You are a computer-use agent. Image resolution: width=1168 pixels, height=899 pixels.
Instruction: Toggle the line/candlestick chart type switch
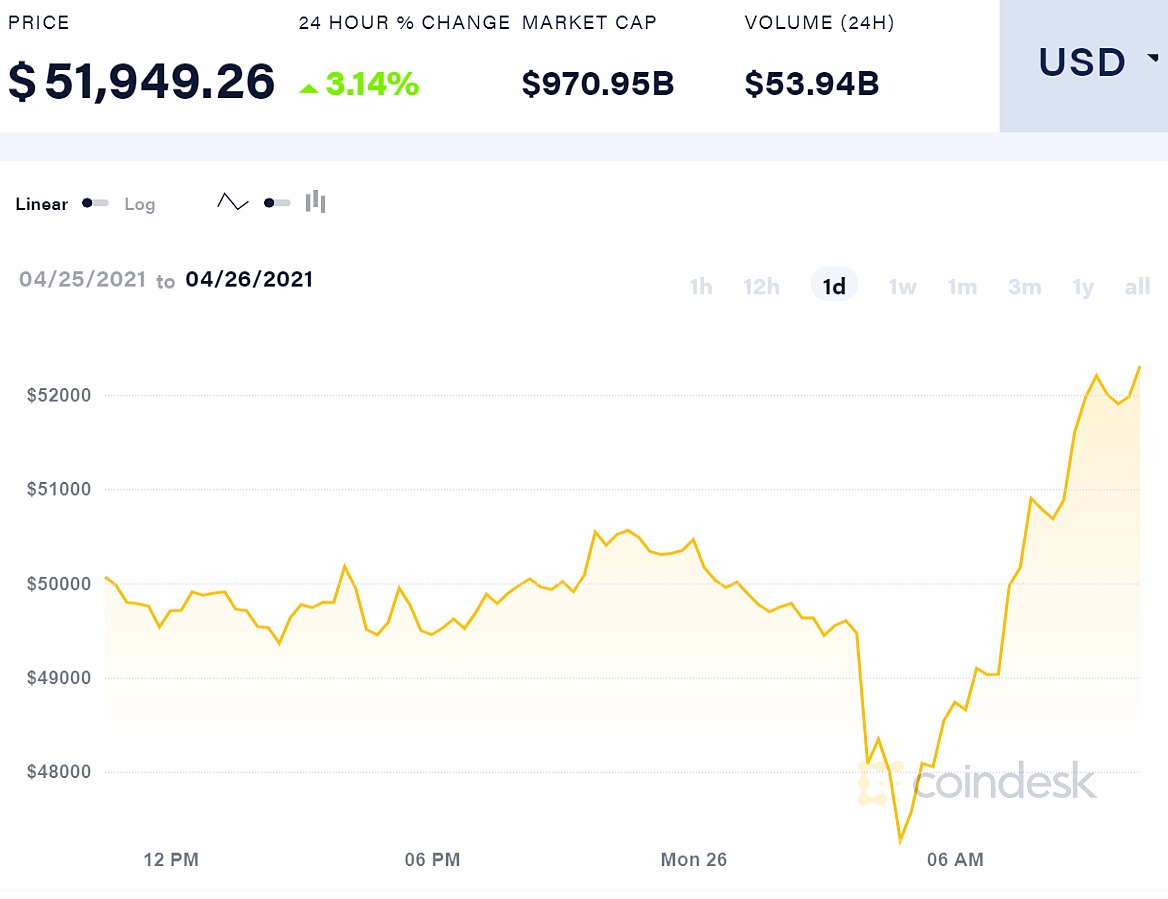[x=276, y=203]
